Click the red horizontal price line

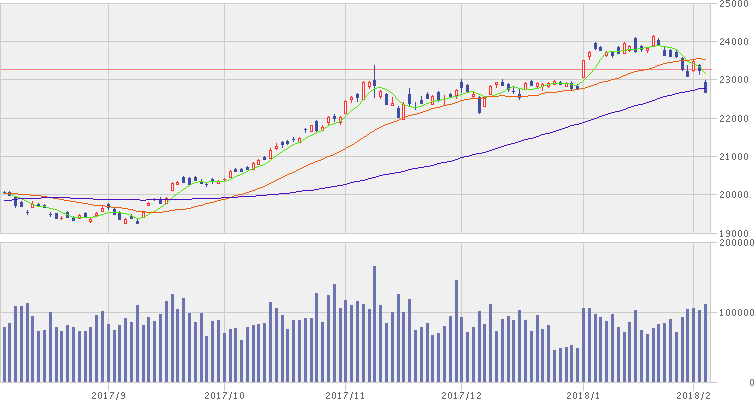(355, 70)
